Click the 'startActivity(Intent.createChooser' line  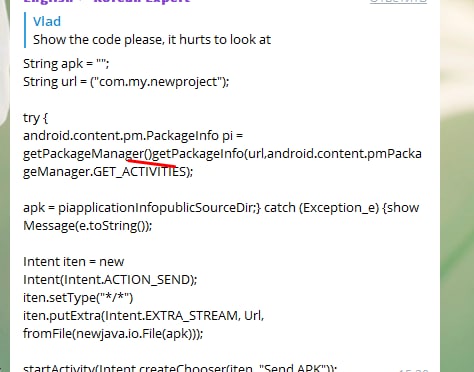(180, 368)
